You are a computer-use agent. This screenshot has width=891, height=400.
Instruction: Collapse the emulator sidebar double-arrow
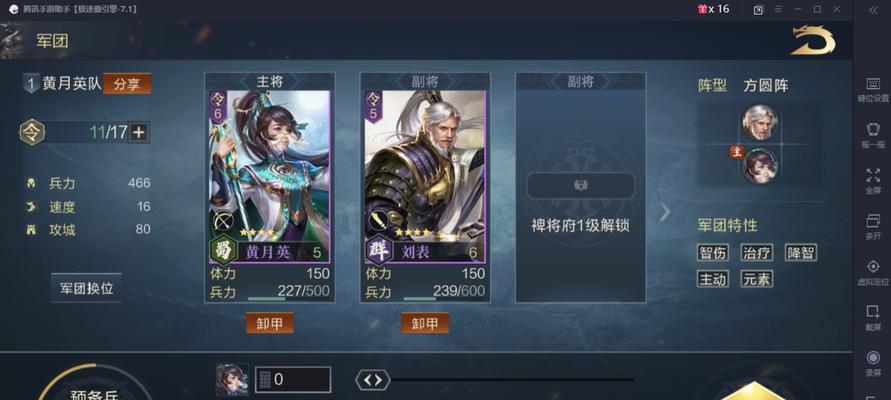[873, 10]
